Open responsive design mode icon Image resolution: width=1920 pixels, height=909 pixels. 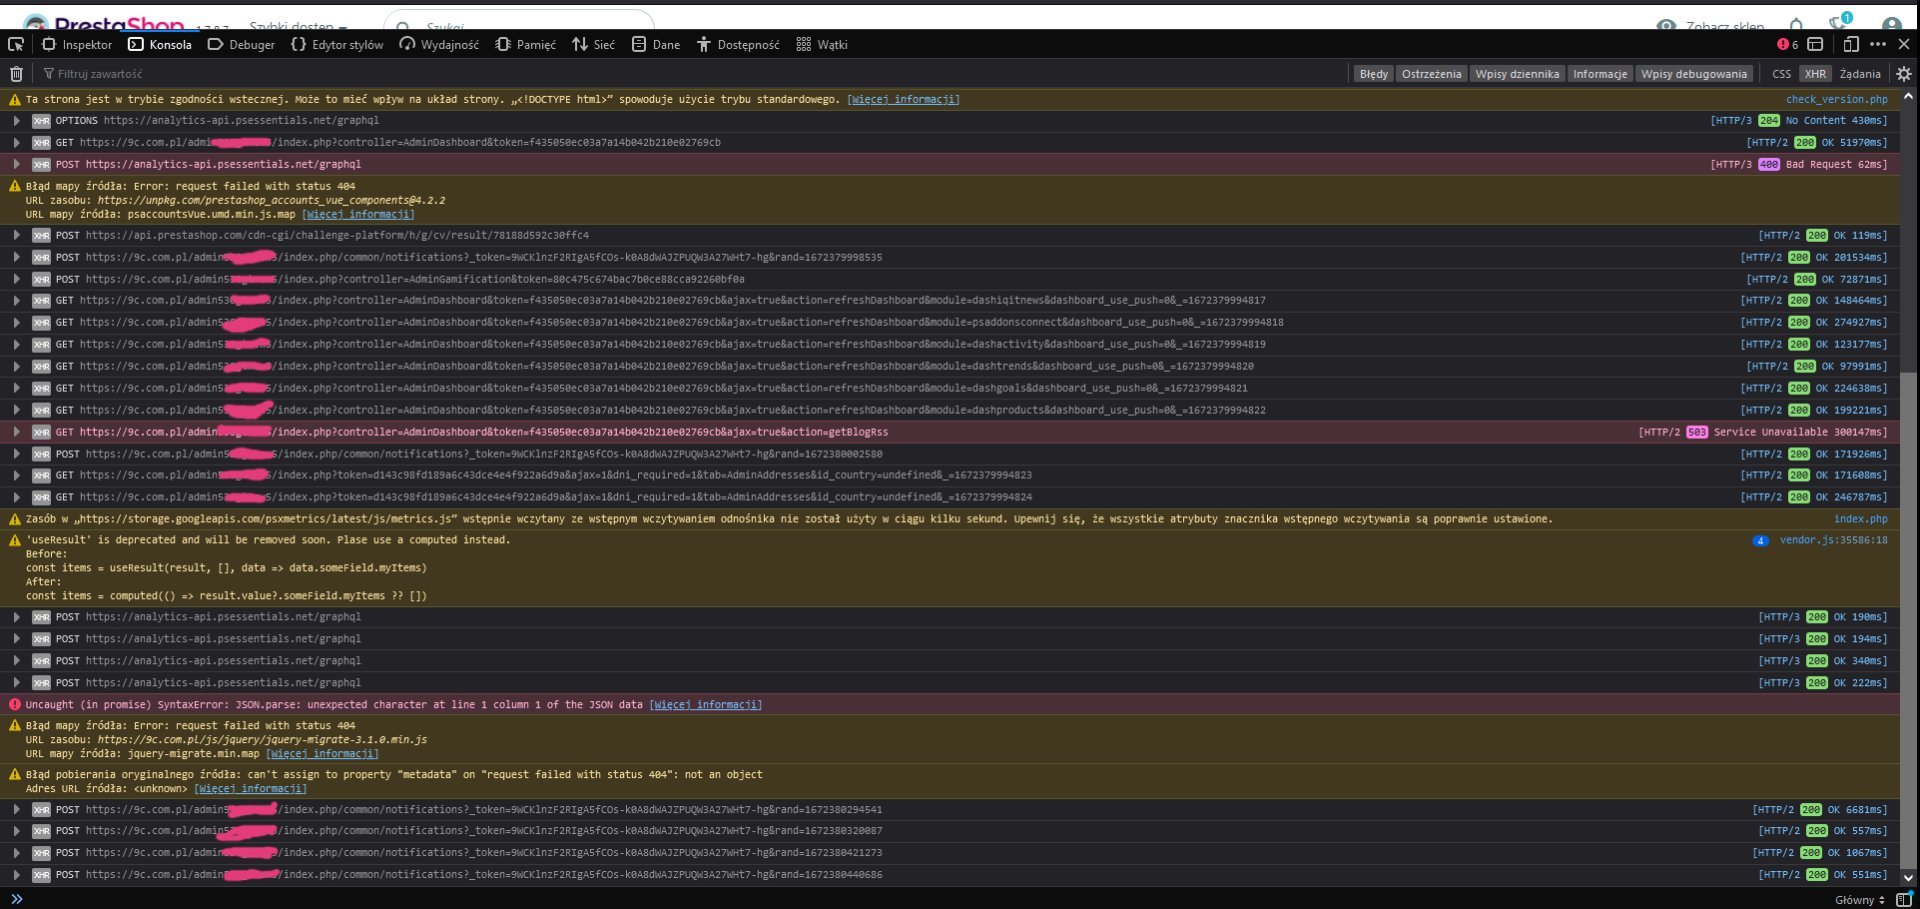(x=1850, y=44)
